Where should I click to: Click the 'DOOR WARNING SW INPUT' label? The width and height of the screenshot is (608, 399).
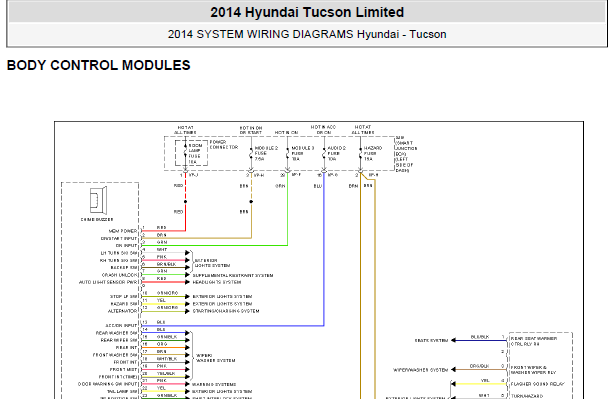click(107, 384)
